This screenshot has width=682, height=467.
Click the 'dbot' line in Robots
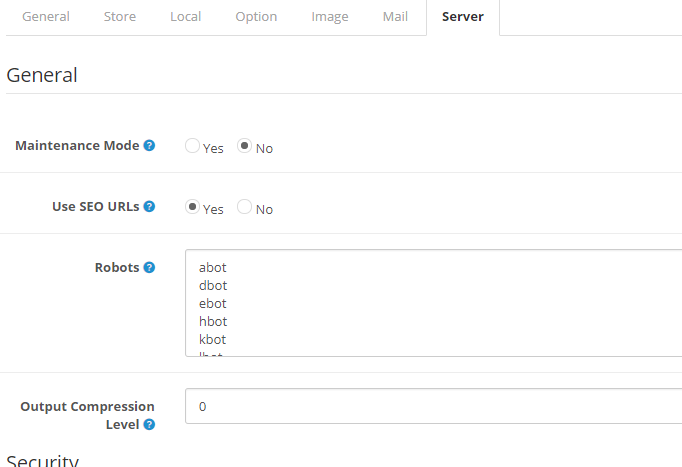coord(213,285)
